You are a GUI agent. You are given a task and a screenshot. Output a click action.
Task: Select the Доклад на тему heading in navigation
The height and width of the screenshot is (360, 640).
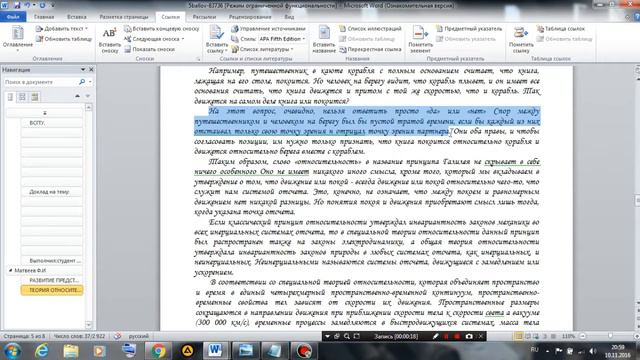pyautogui.click(x=52, y=192)
